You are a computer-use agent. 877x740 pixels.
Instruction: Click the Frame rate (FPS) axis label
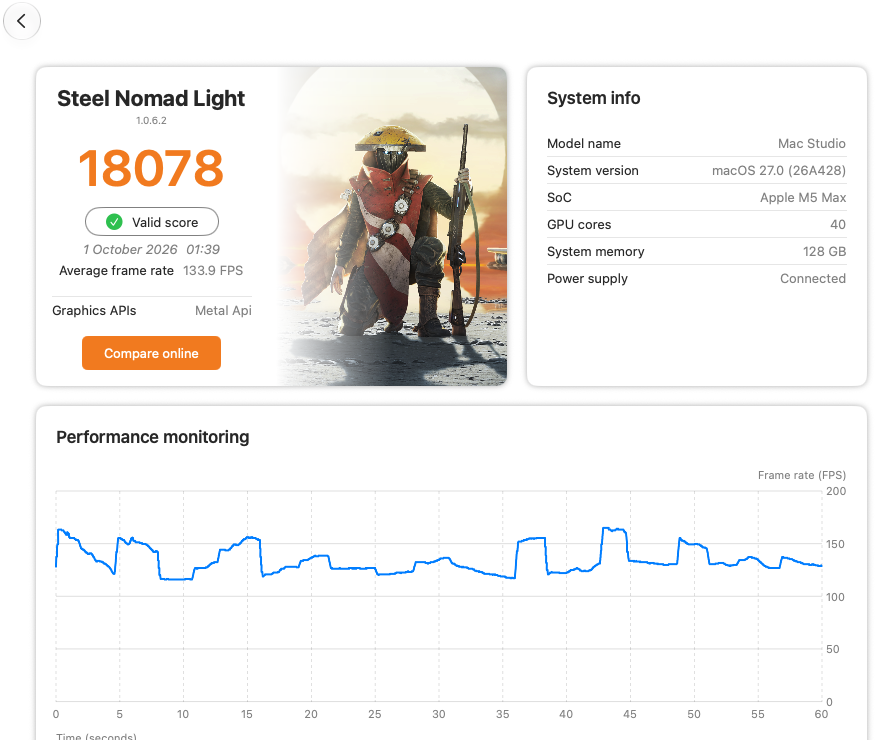coord(801,475)
